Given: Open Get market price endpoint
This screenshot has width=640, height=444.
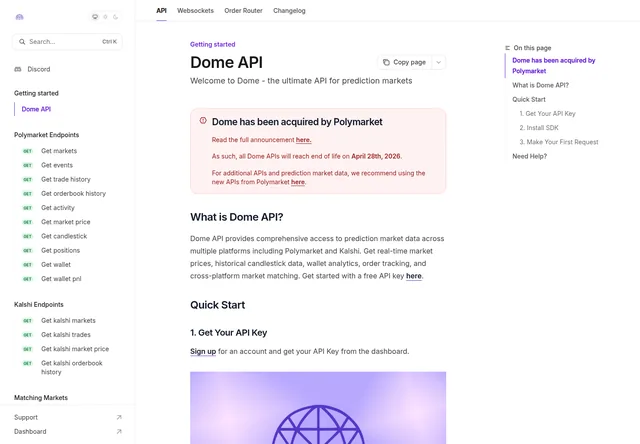Looking at the screenshot, I should (65, 222).
